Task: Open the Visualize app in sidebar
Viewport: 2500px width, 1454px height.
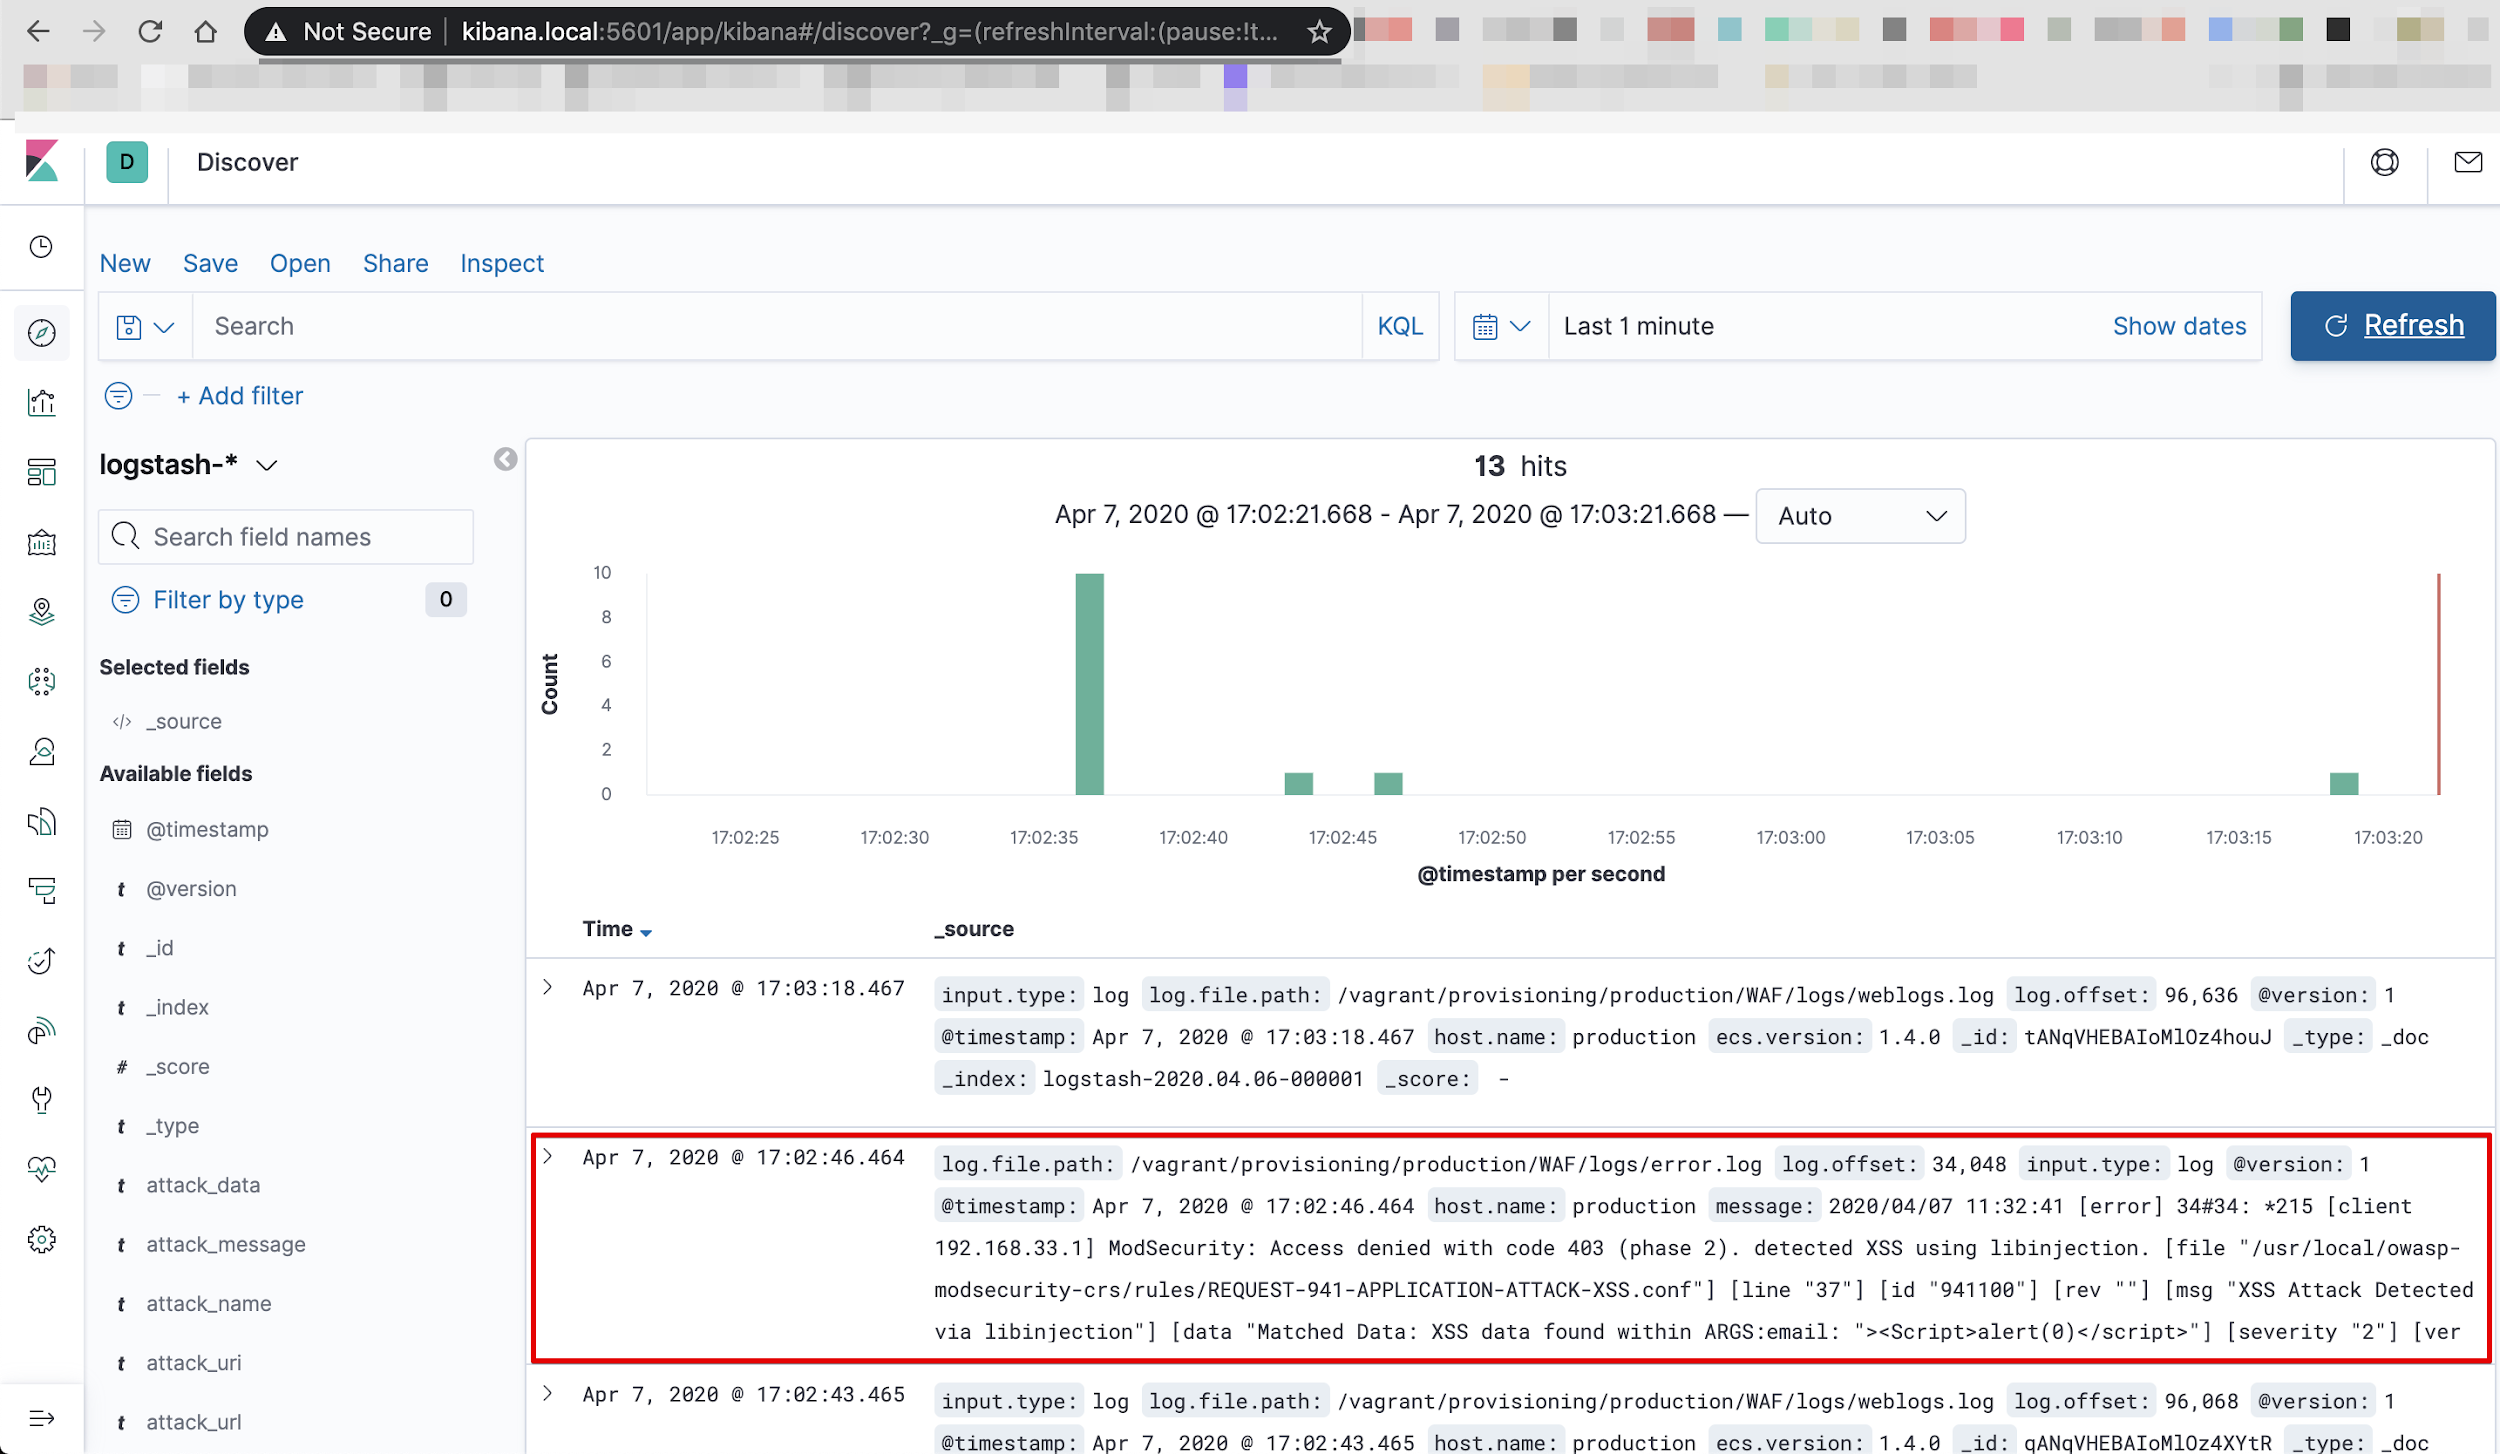Action: click(41, 402)
